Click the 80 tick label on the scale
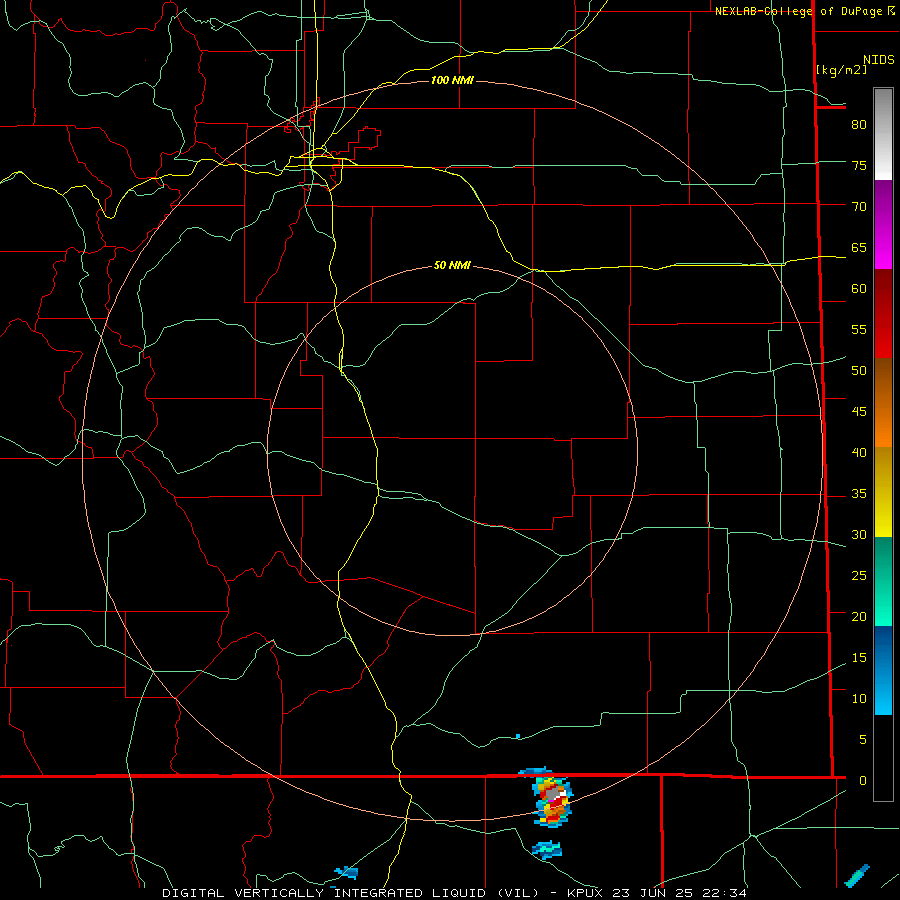 point(859,125)
